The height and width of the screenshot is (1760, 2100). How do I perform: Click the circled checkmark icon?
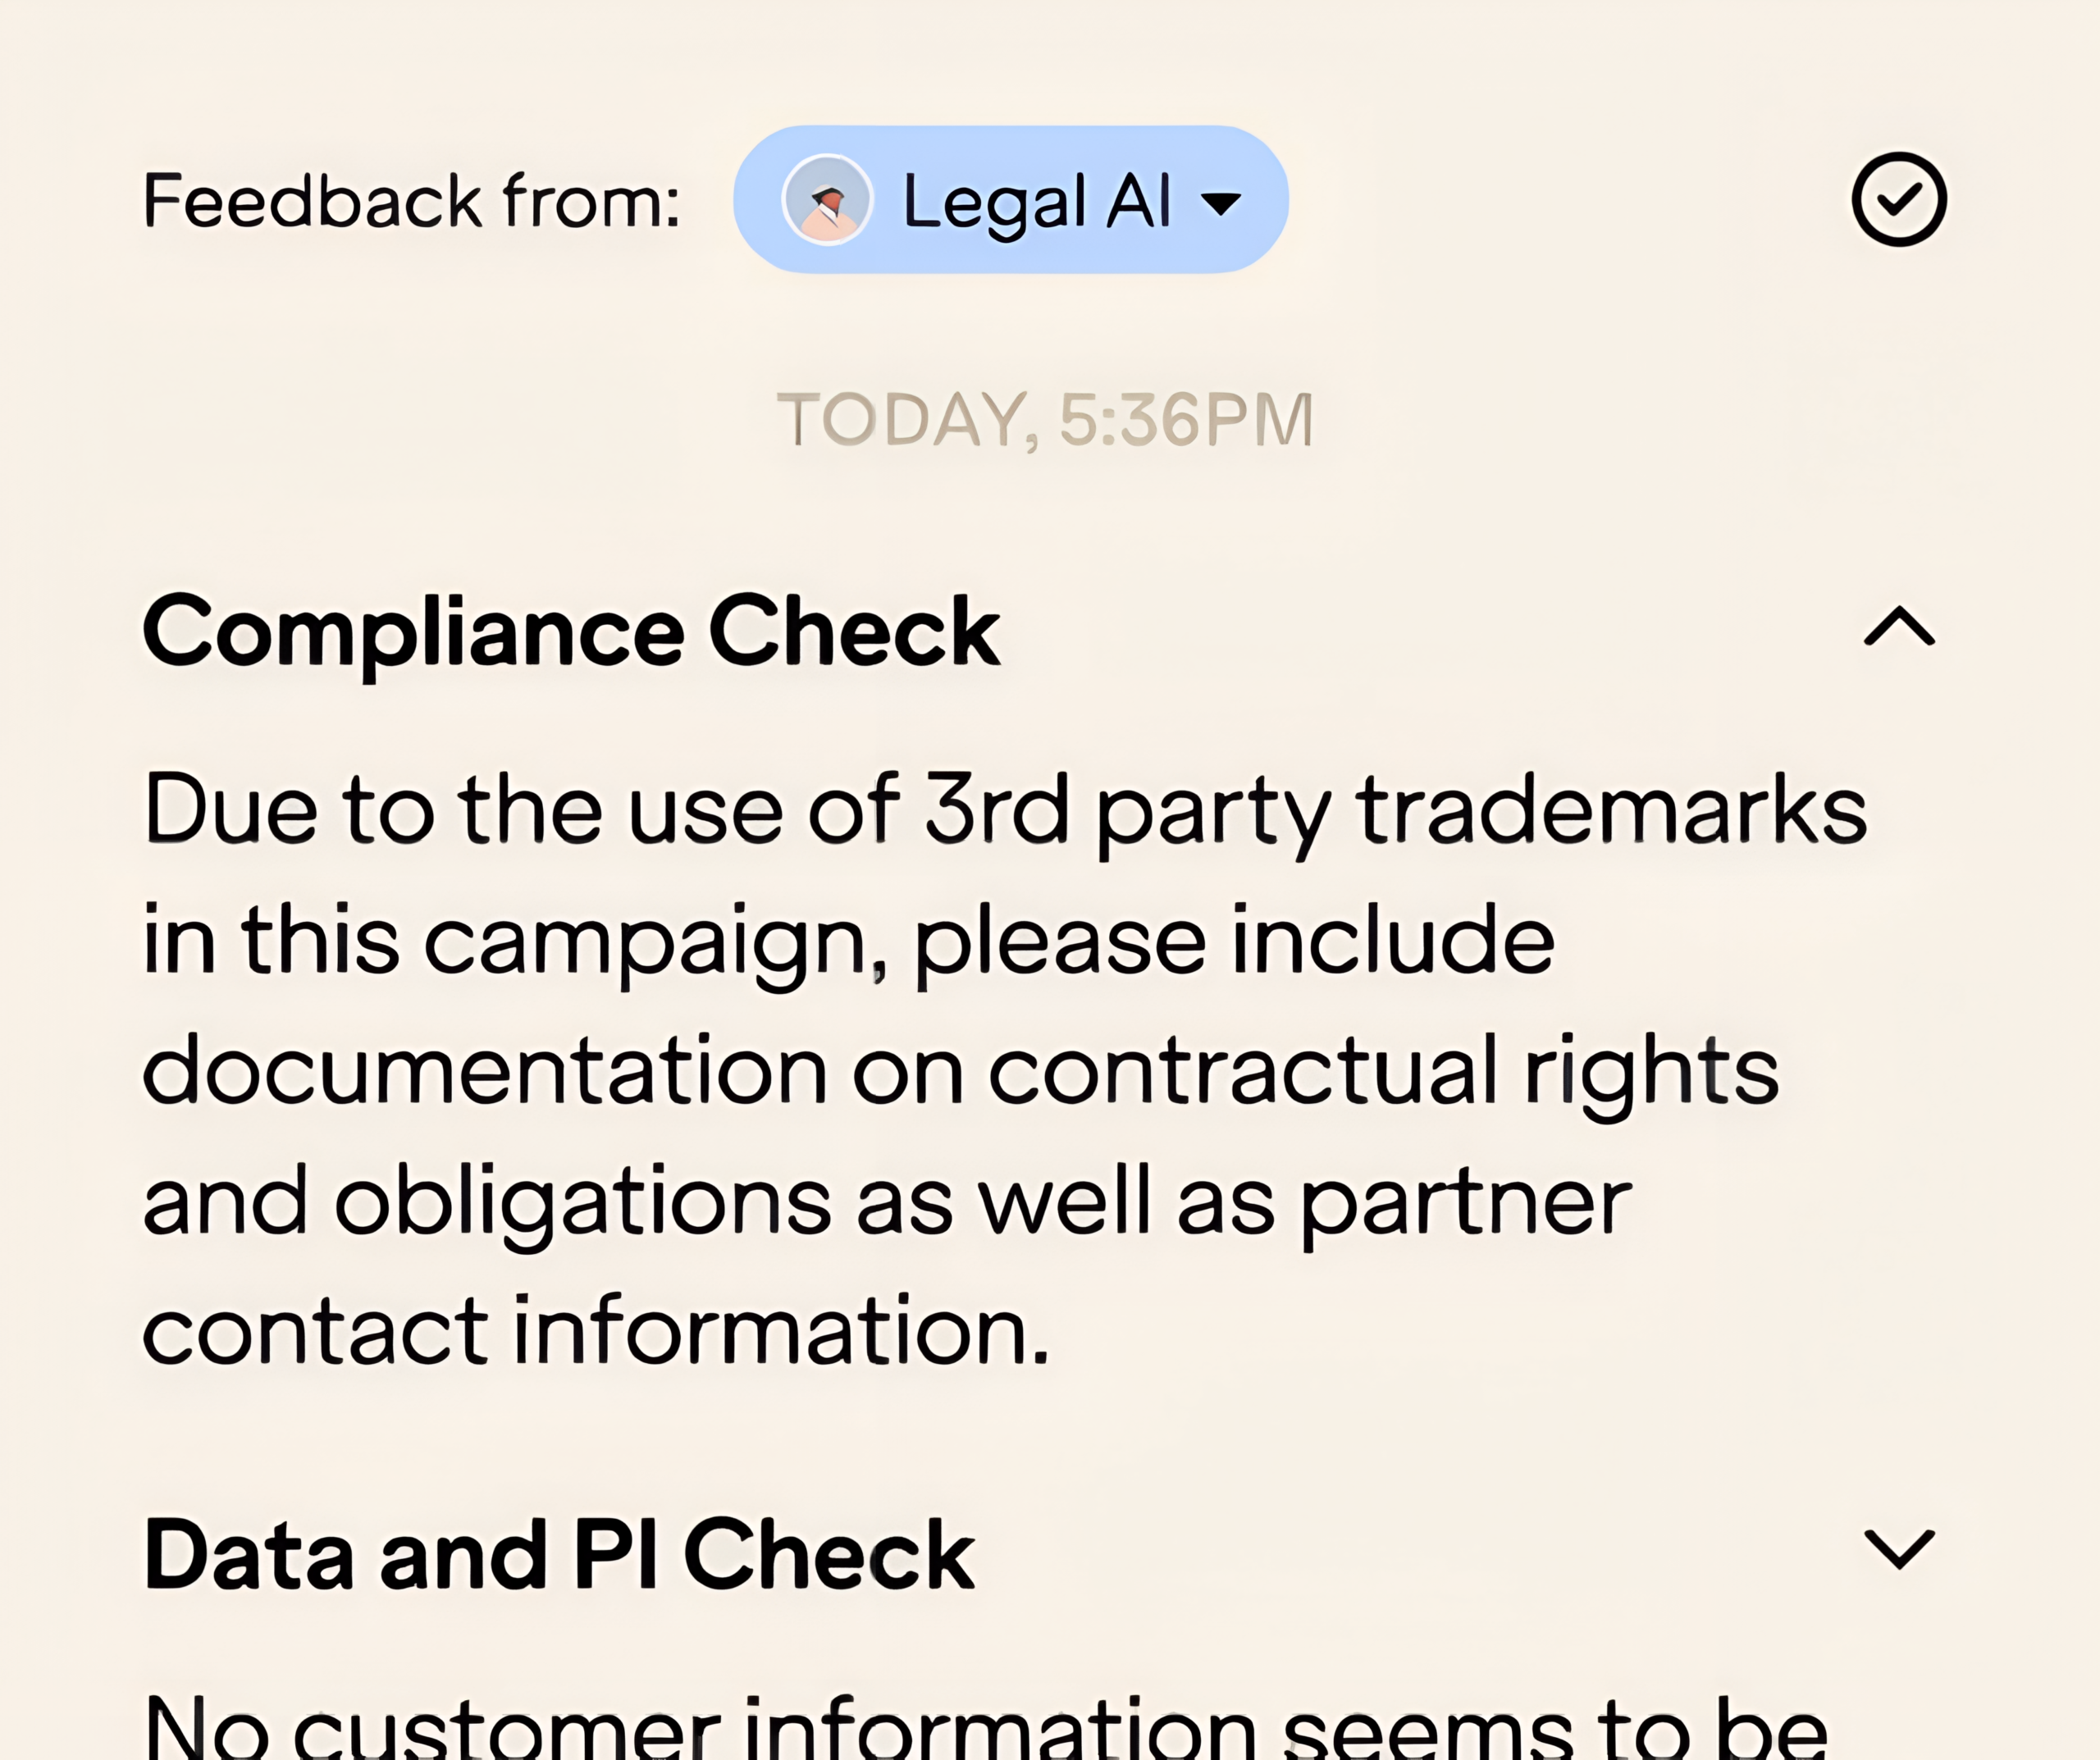point(1898,199)
